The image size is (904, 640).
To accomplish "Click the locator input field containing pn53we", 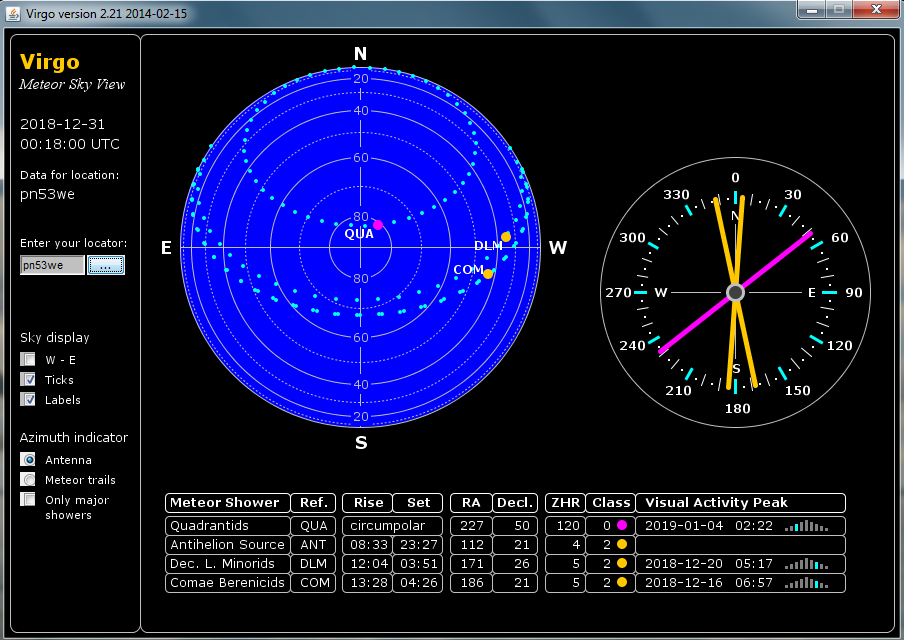I will pyautogui.click(x=52, y=265).
